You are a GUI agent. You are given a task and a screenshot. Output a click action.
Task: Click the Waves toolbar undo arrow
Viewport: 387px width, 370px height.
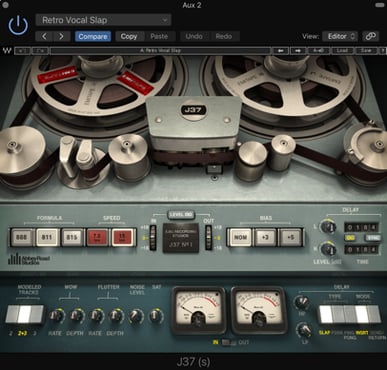(x=23, y=51)
